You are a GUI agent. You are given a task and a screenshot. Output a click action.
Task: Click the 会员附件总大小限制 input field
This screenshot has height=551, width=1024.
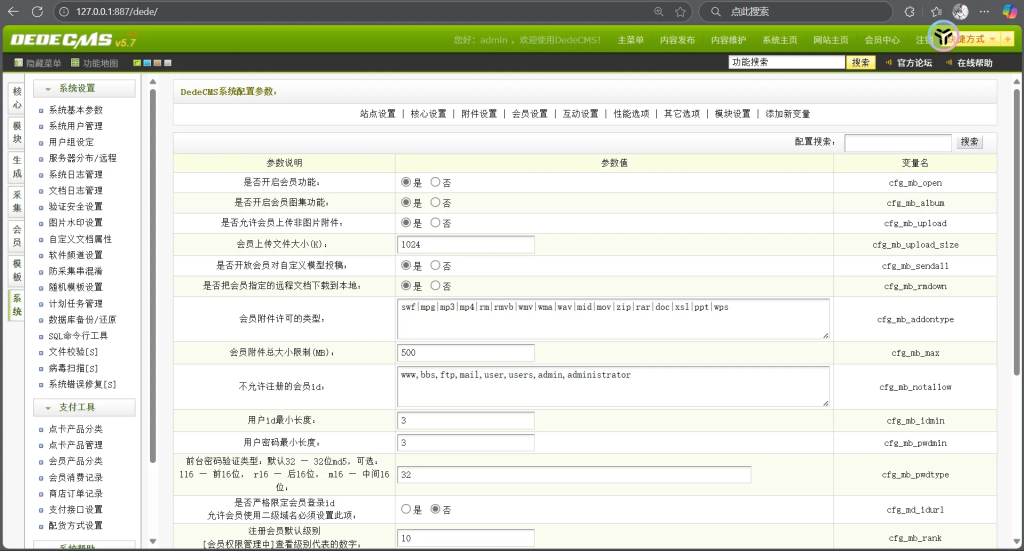coord(465,353)
